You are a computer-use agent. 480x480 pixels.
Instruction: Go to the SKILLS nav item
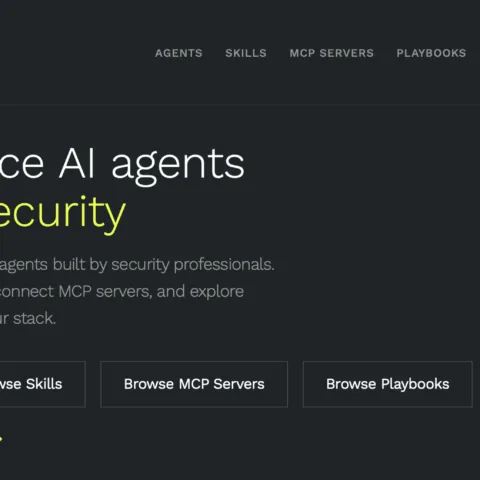(246, 53)
